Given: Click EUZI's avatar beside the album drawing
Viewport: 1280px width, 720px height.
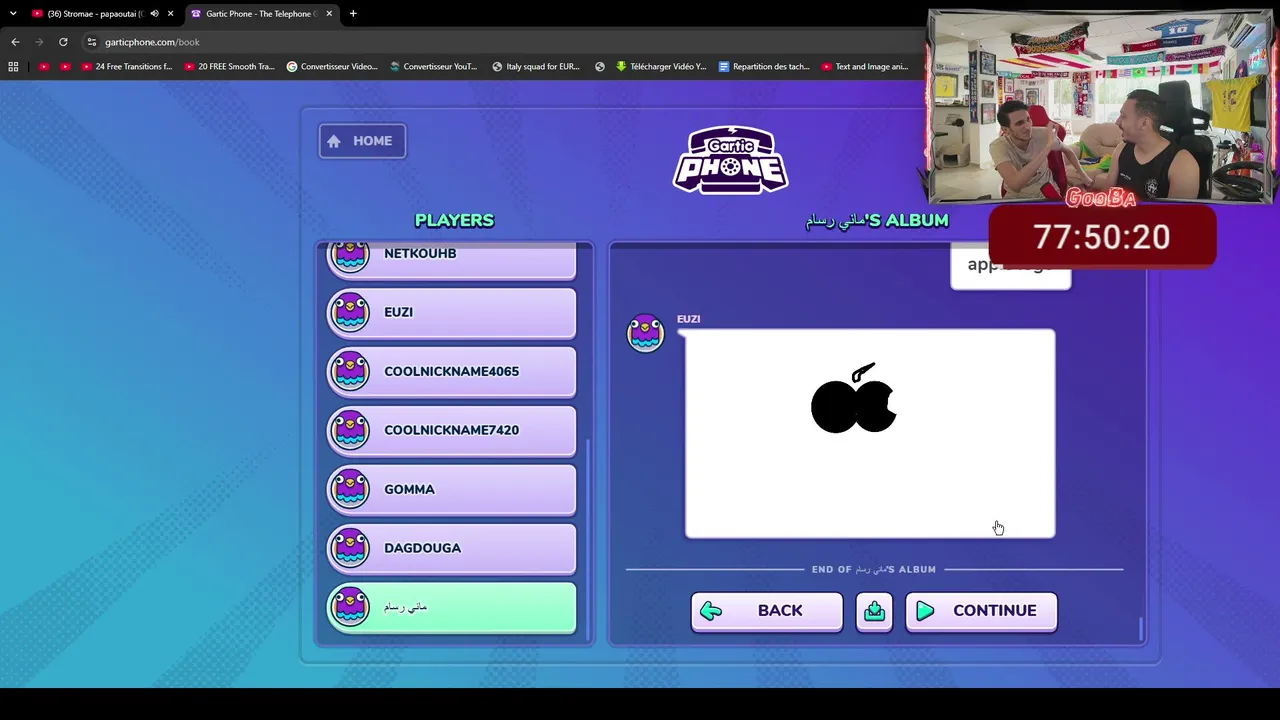Looking at the screenshot, I should pyautogui.click(x=645, y=333).
